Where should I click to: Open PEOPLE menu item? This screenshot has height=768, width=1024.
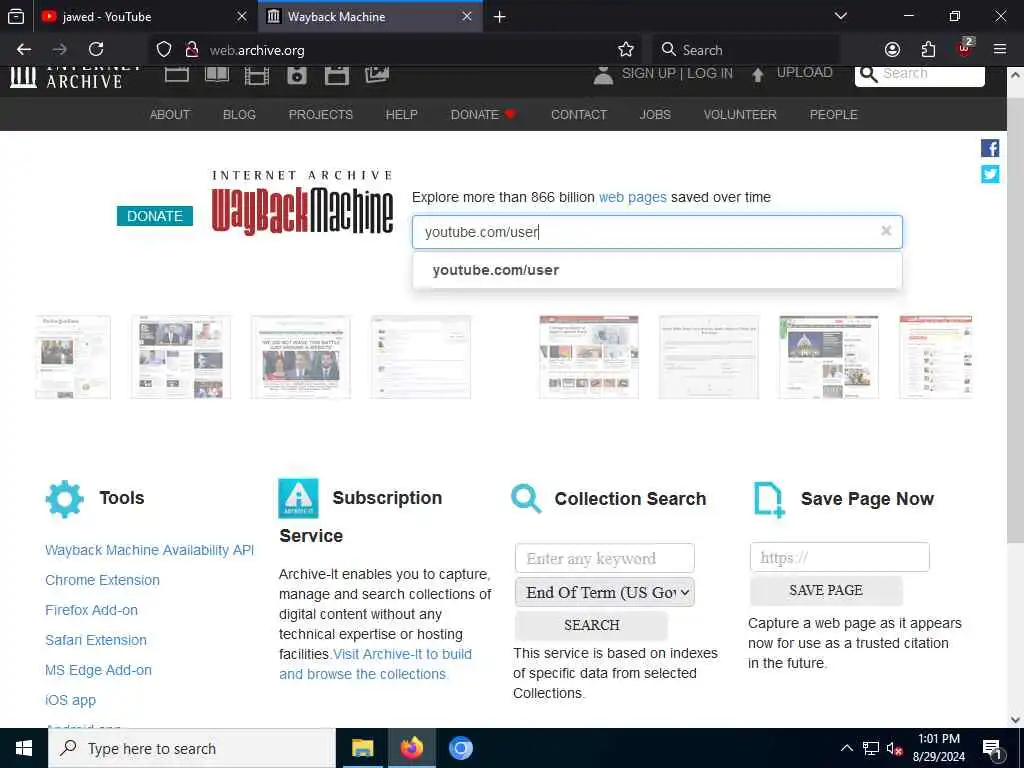click(x=833, y=115)
